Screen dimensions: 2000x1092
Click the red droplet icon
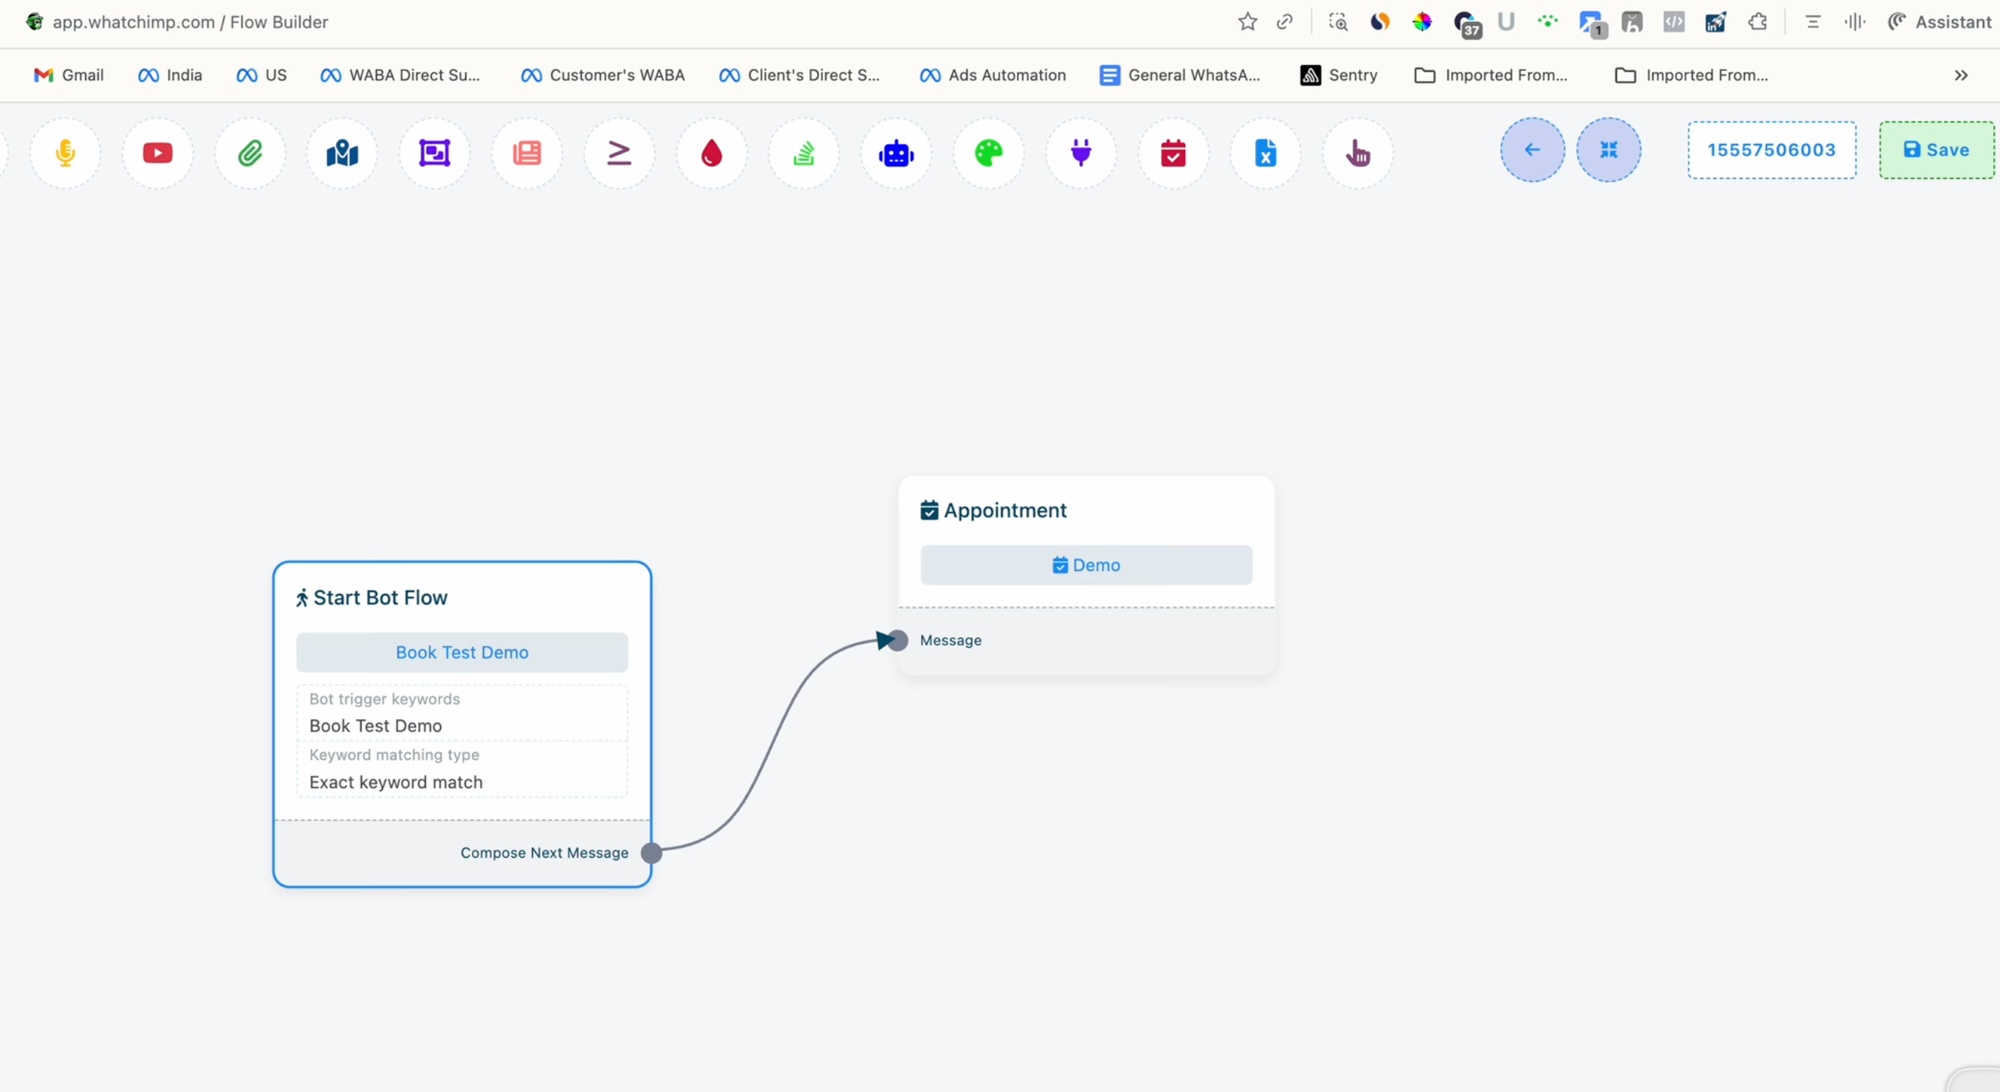(x=711, y=153)
